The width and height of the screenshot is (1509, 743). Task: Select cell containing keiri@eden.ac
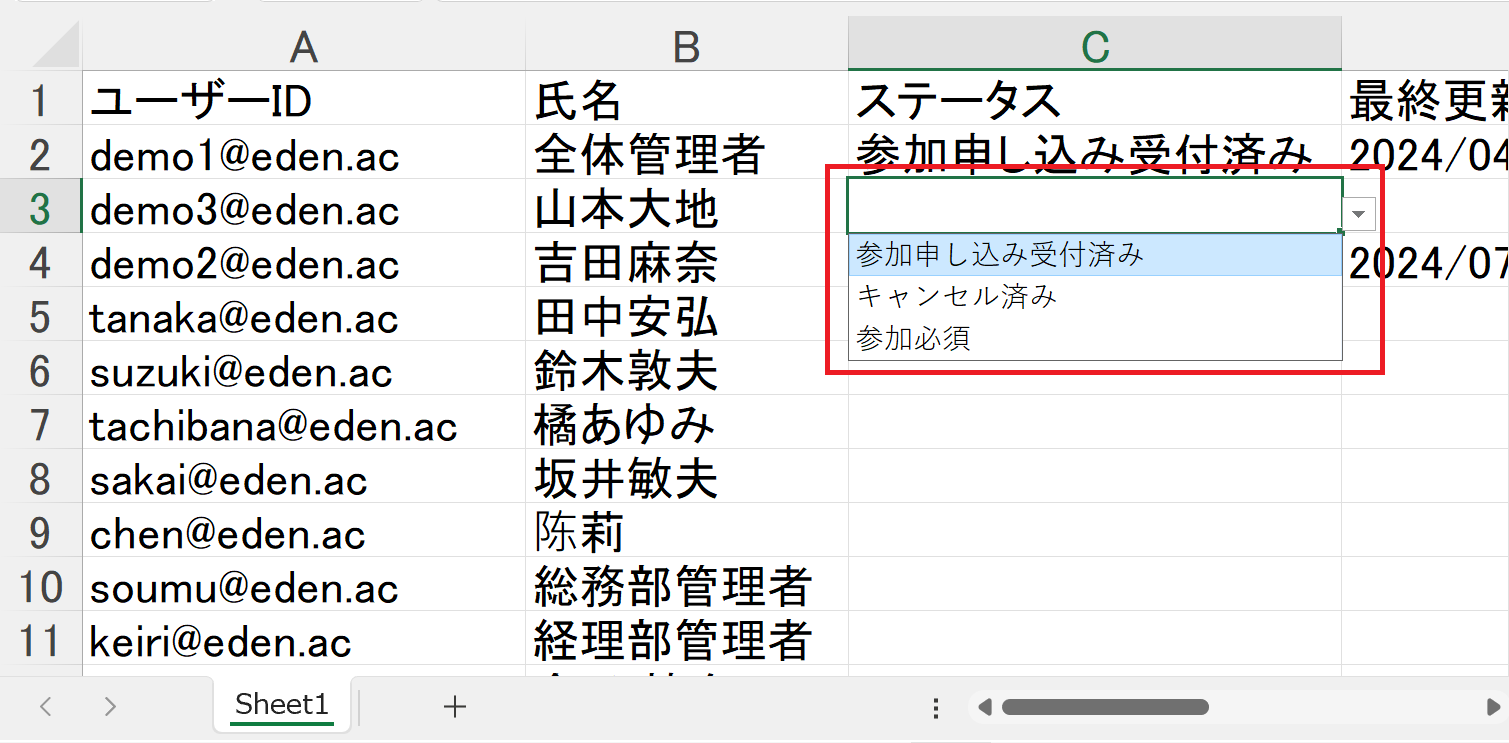coord(304,638)
